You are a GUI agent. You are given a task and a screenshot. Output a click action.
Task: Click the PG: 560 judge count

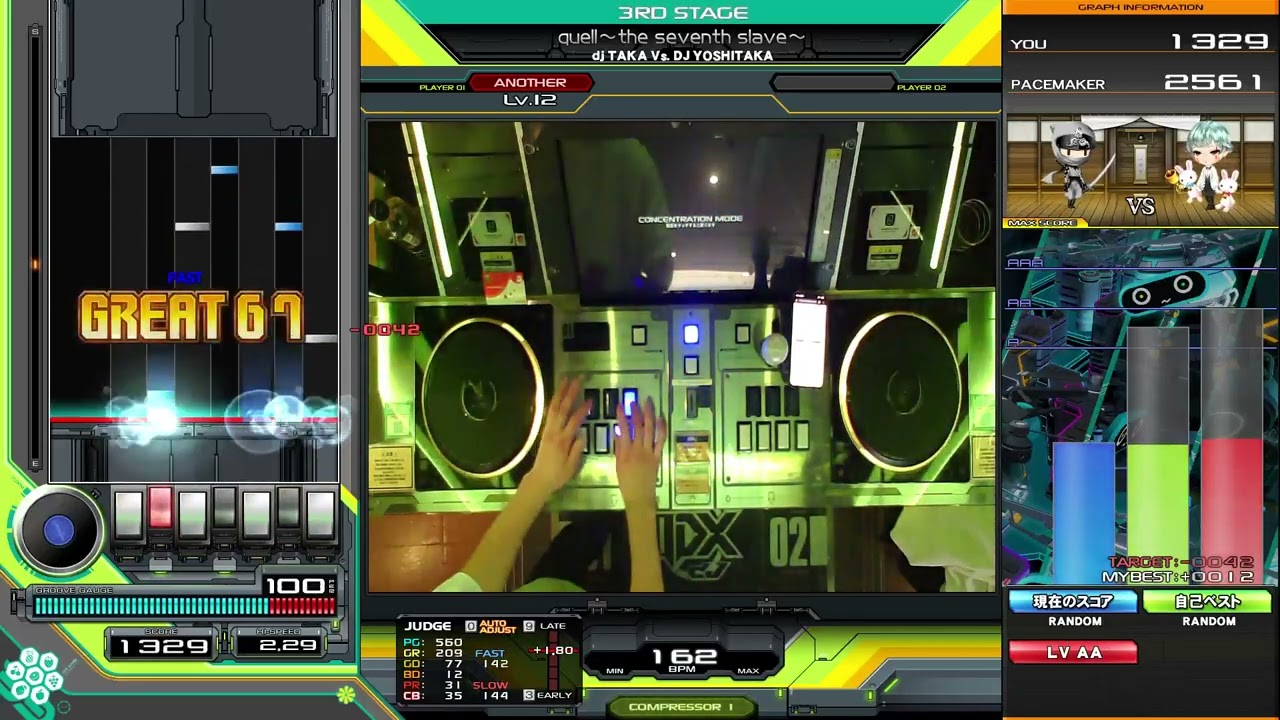(x=434, y=642)
